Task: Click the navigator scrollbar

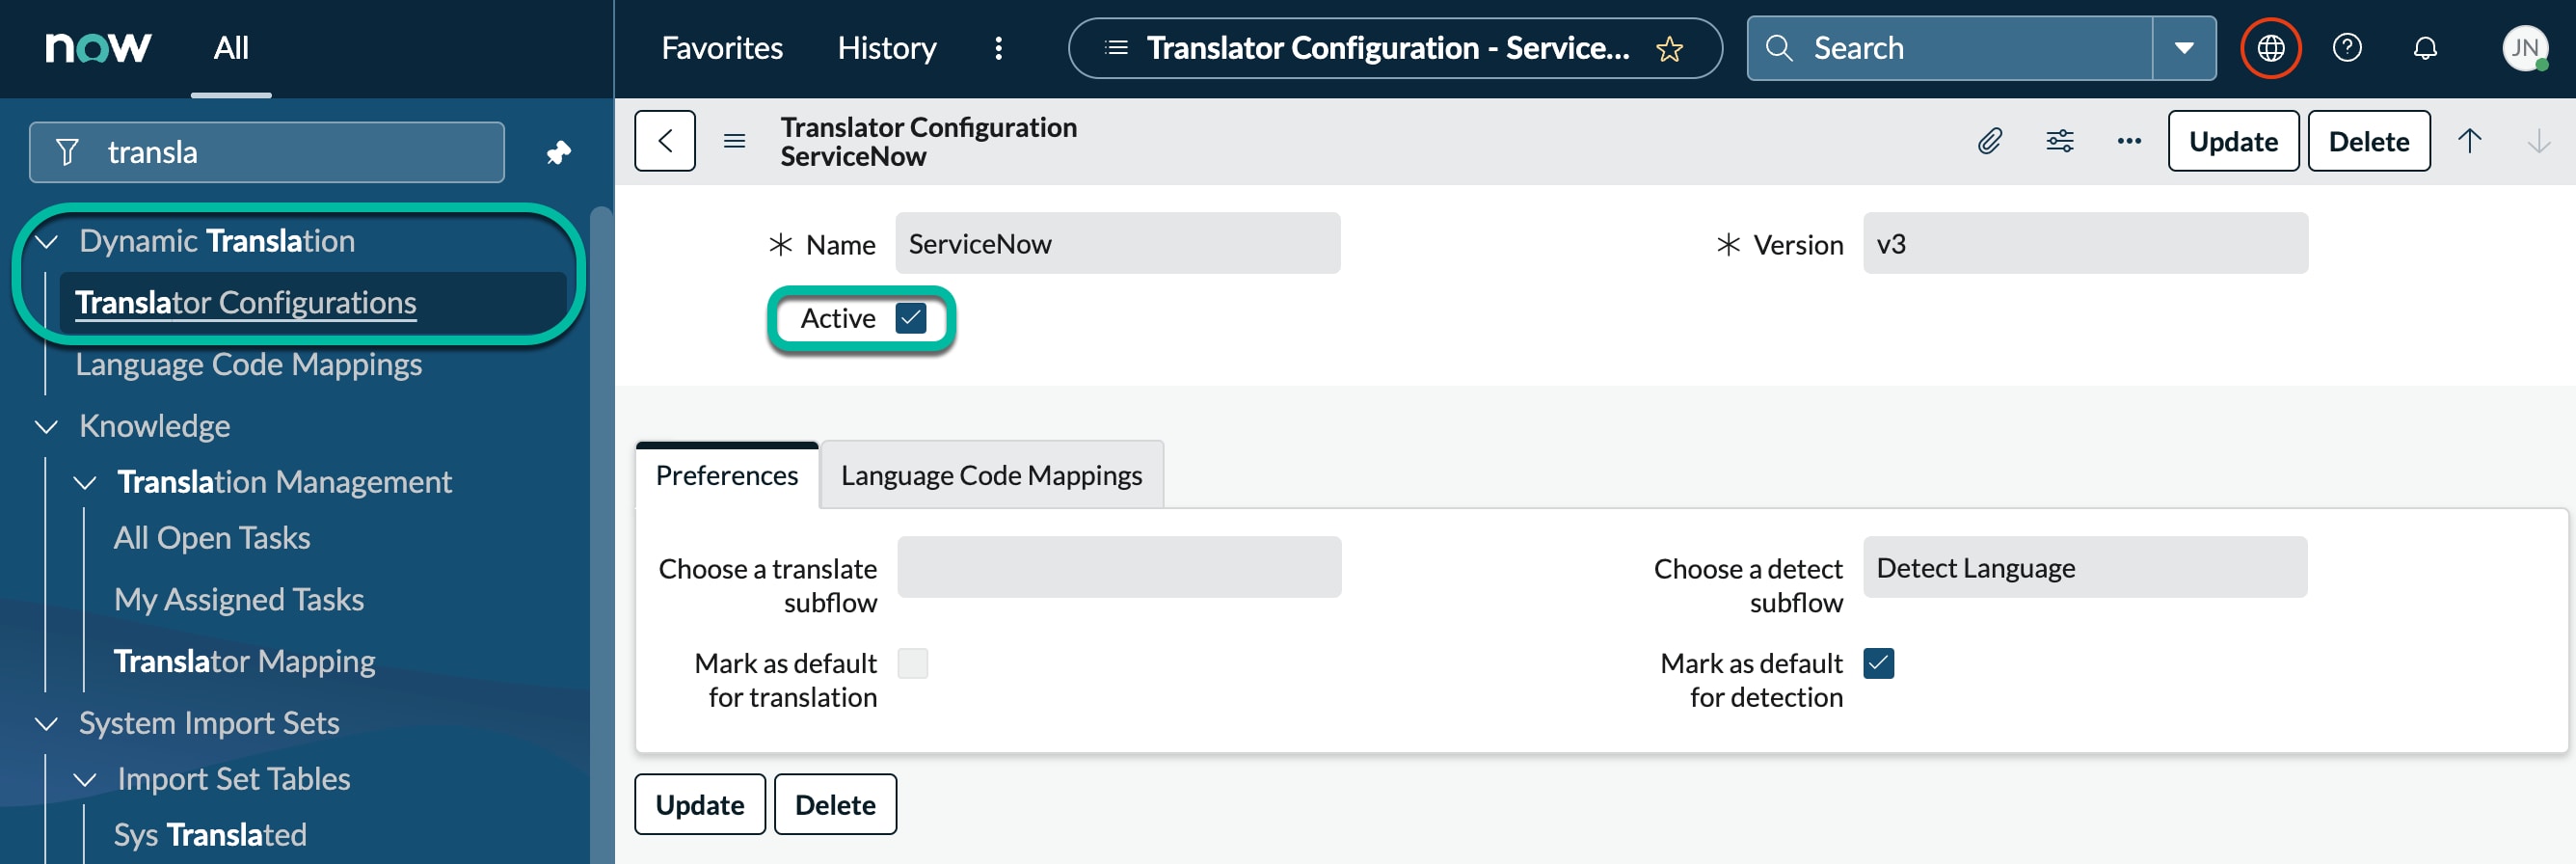Action: tap(600, 534)
